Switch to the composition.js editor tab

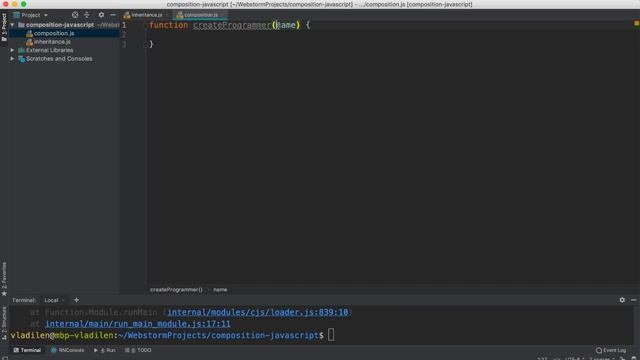point(200,15)
